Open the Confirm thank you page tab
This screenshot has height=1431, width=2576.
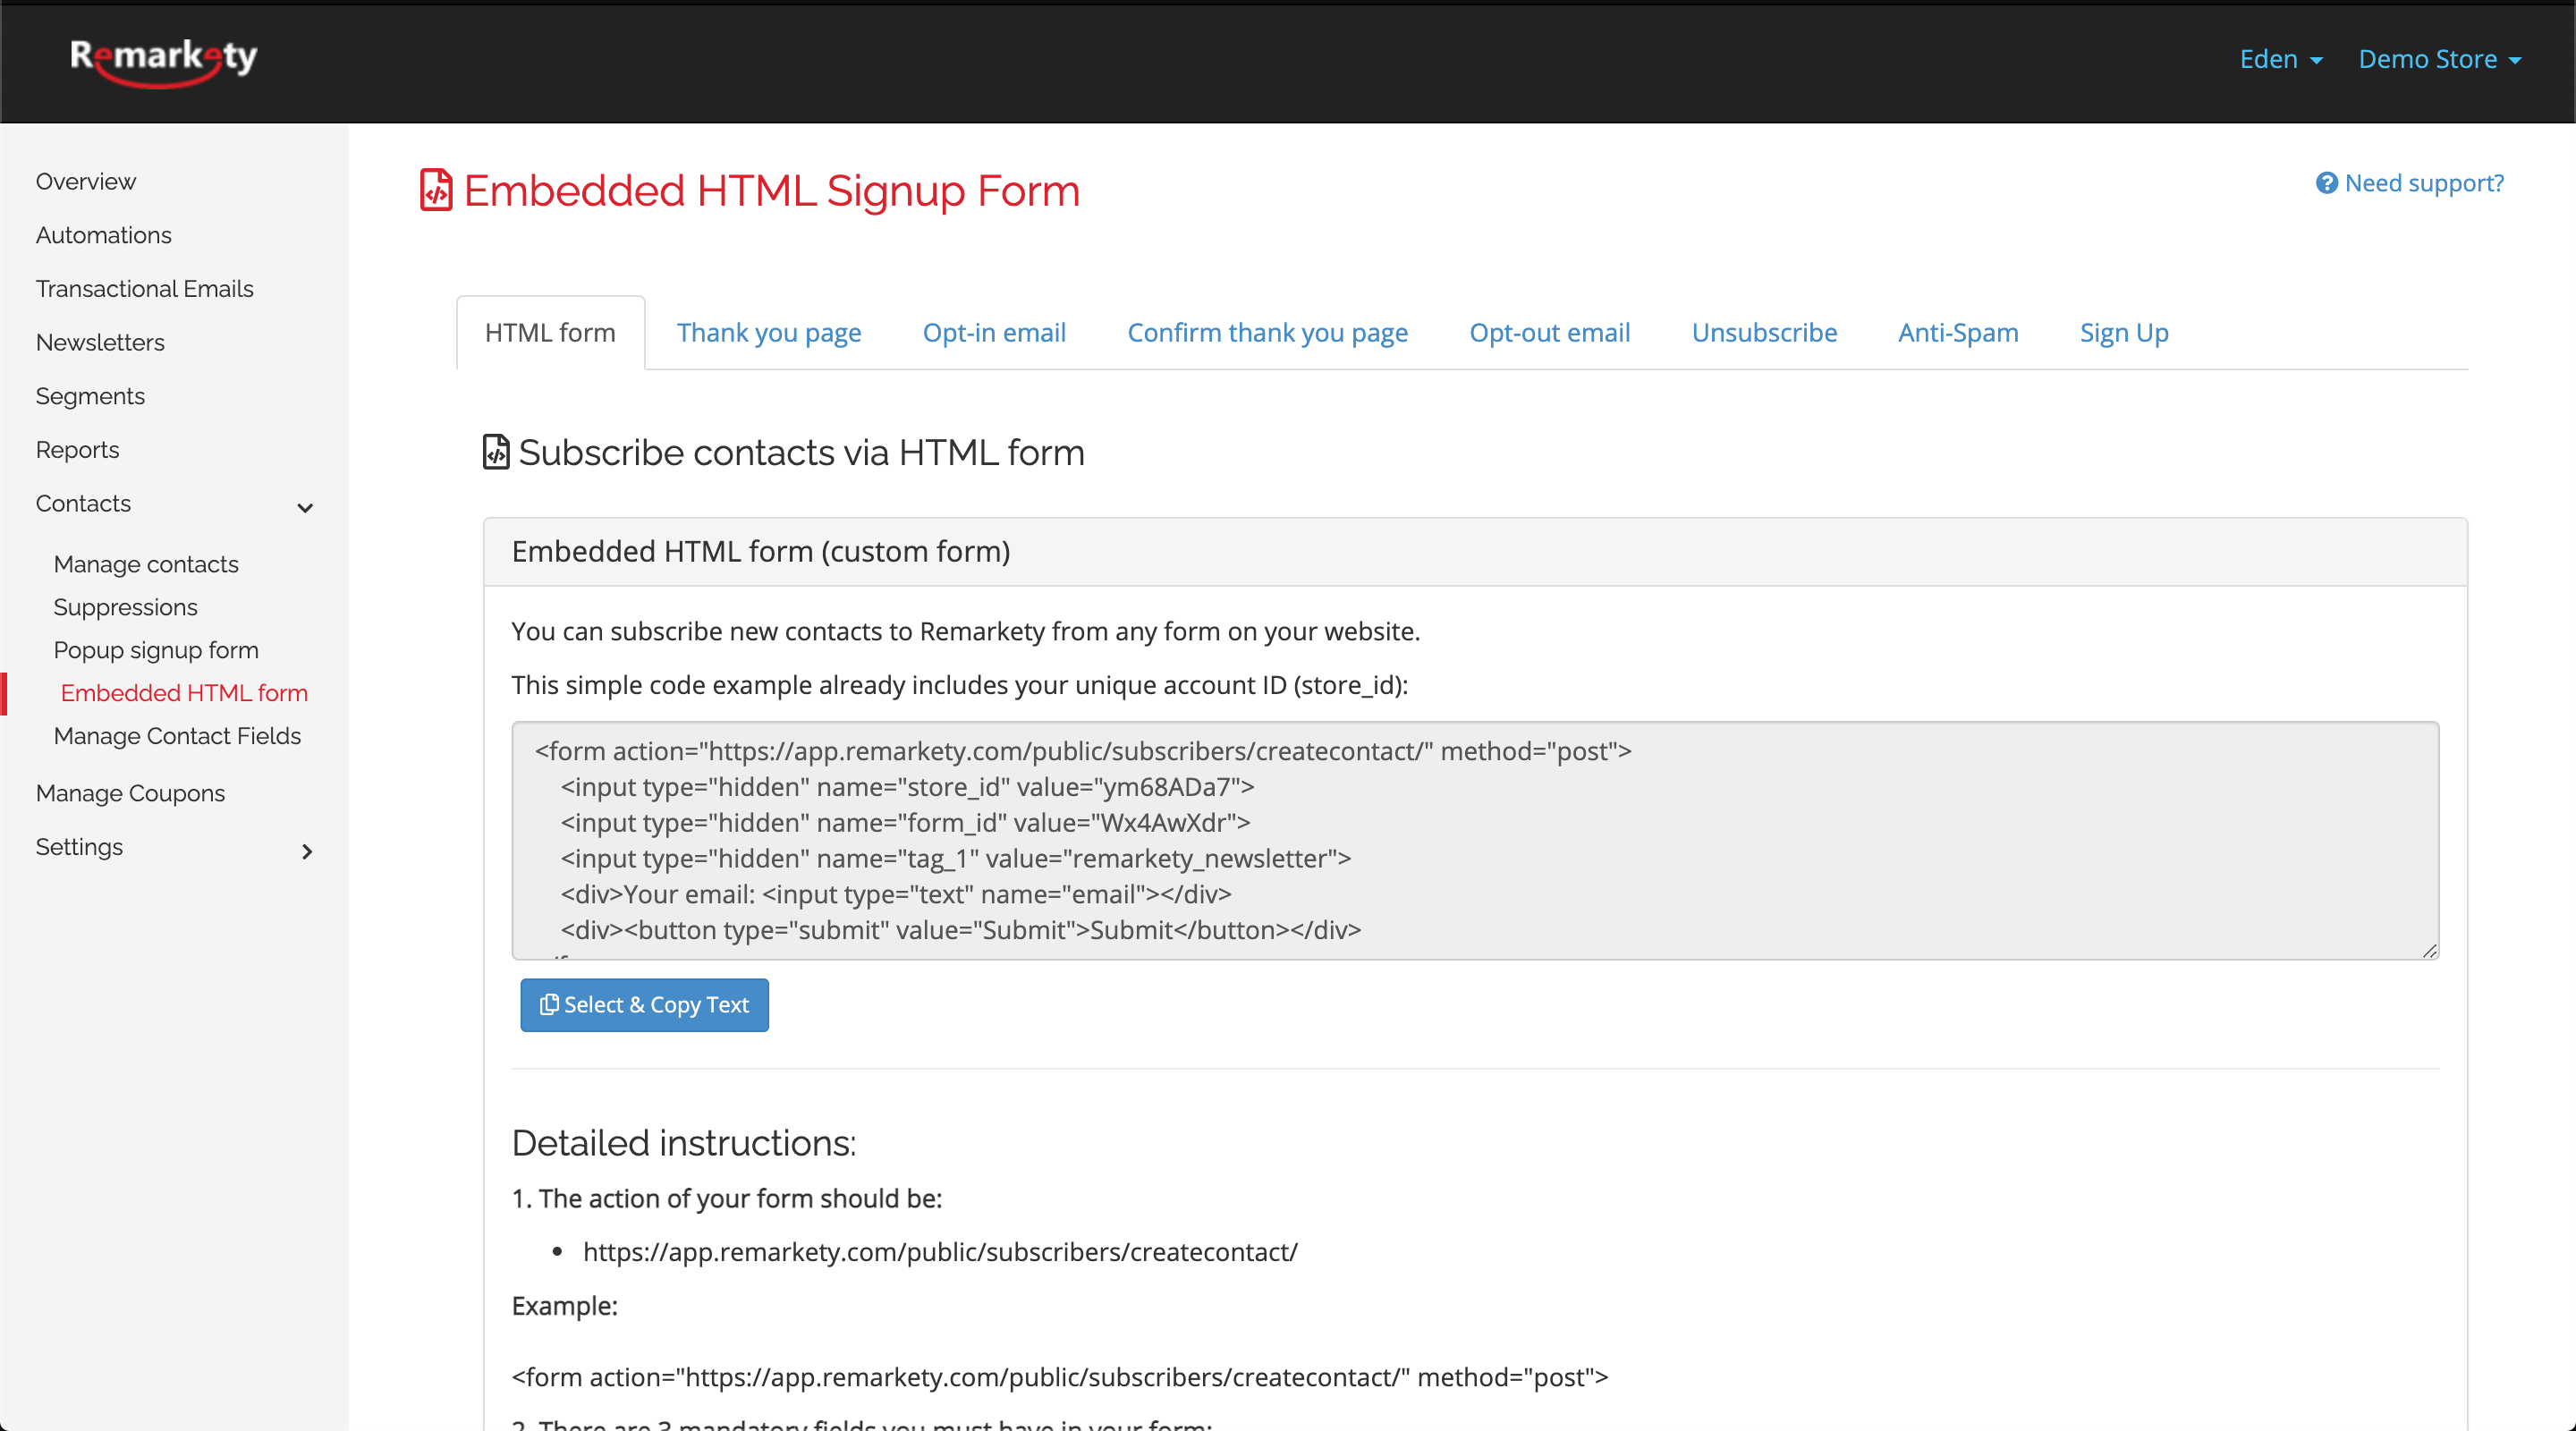[1267, 332]
